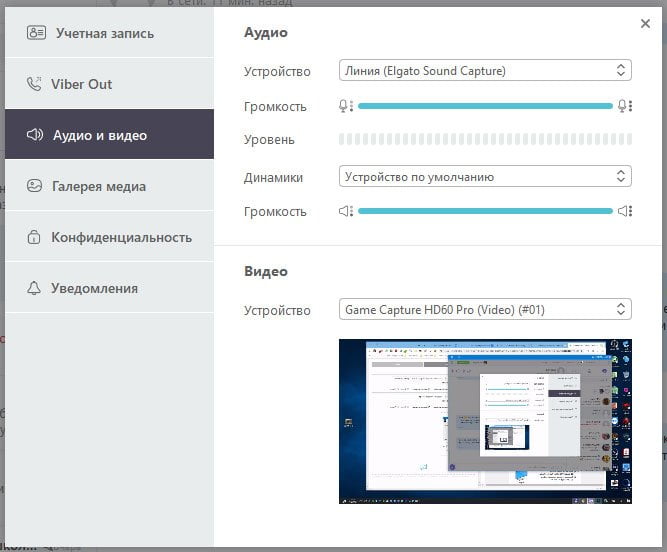Viewport: 667px width, 552px height.
Task: Click the notifications bell icon
Action: click(34, 288)
